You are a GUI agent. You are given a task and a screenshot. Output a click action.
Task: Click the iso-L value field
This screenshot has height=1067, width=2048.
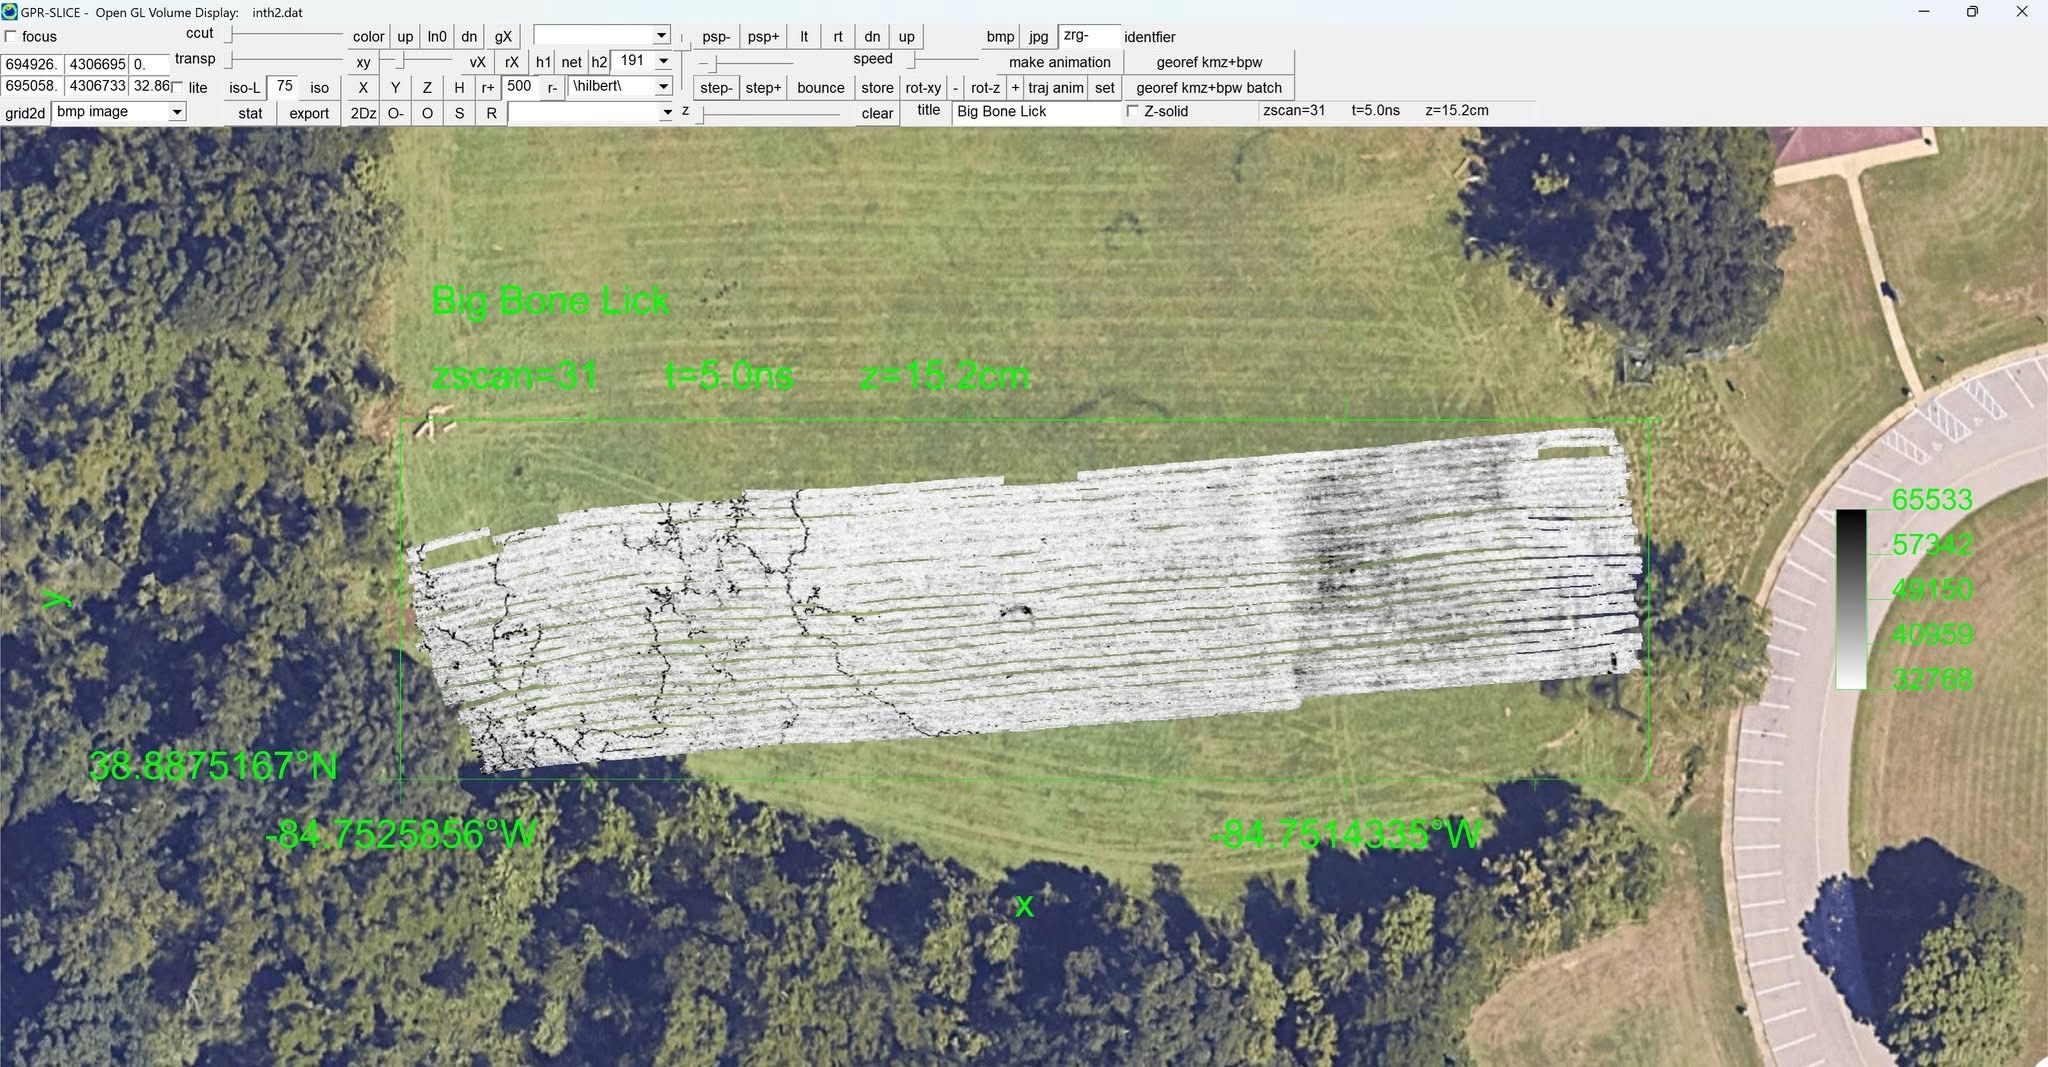[285, 87]
